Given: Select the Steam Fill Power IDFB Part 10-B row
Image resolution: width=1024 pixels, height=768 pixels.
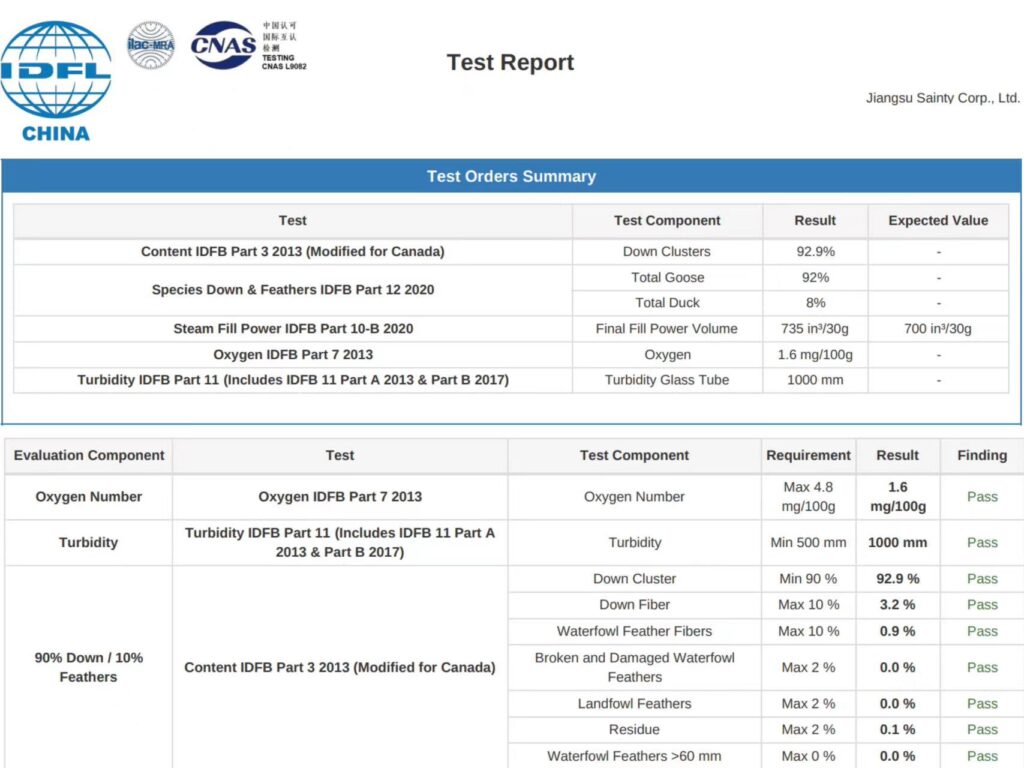Looking at the screenshot, I should click(x=293, y=329).
